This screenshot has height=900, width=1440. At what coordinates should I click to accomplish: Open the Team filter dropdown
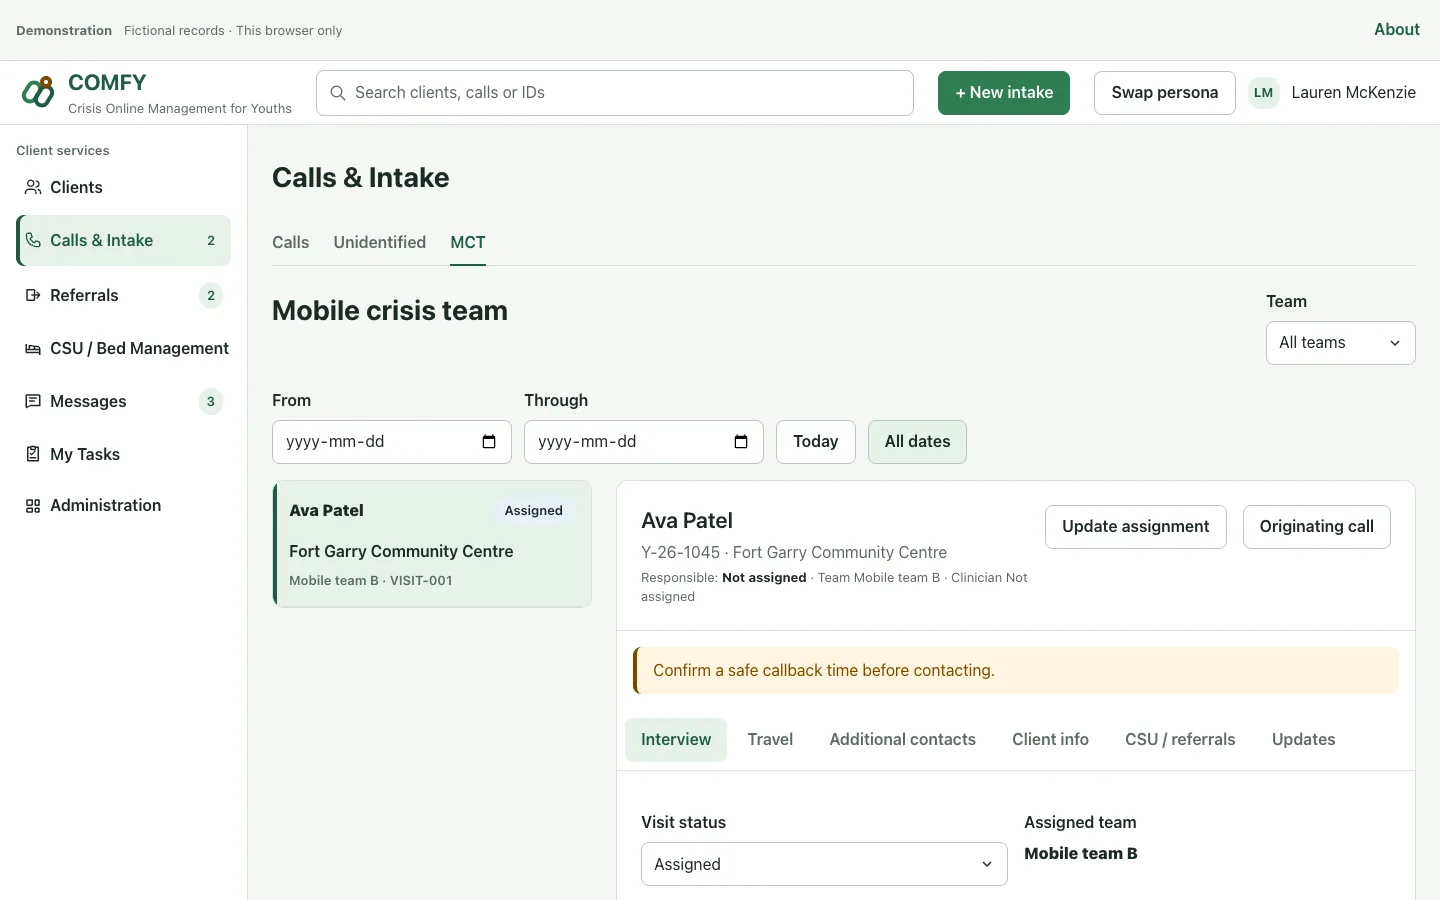tap(1340, 343)
